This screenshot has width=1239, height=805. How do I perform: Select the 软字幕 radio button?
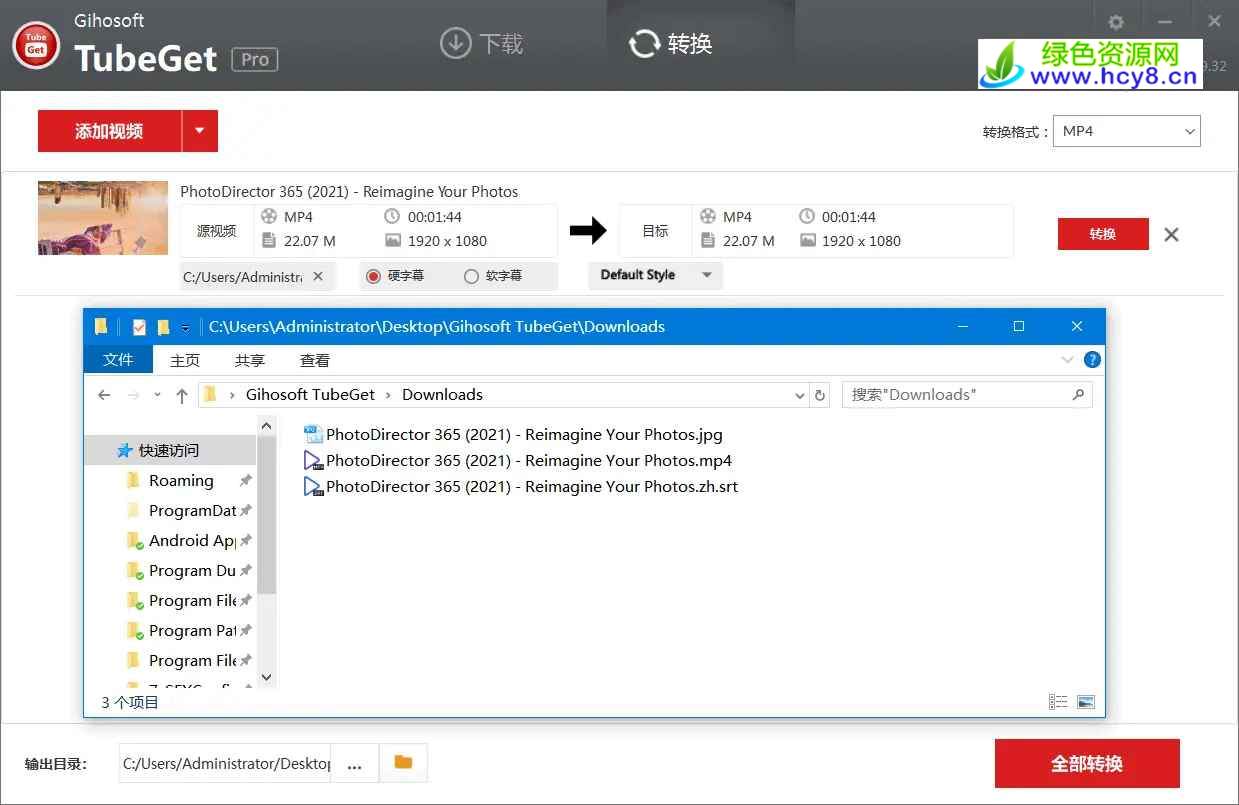471,276
